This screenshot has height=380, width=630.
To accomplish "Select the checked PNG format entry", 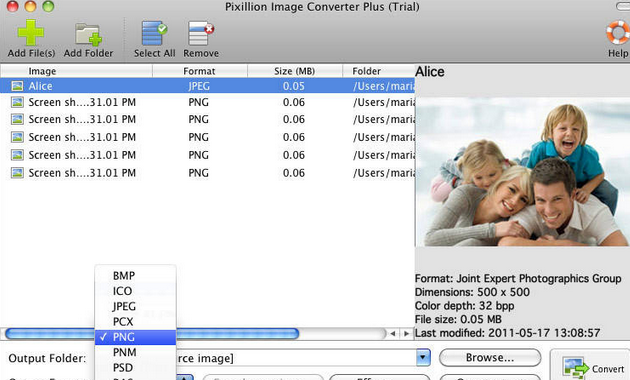I will pos(135,337).
